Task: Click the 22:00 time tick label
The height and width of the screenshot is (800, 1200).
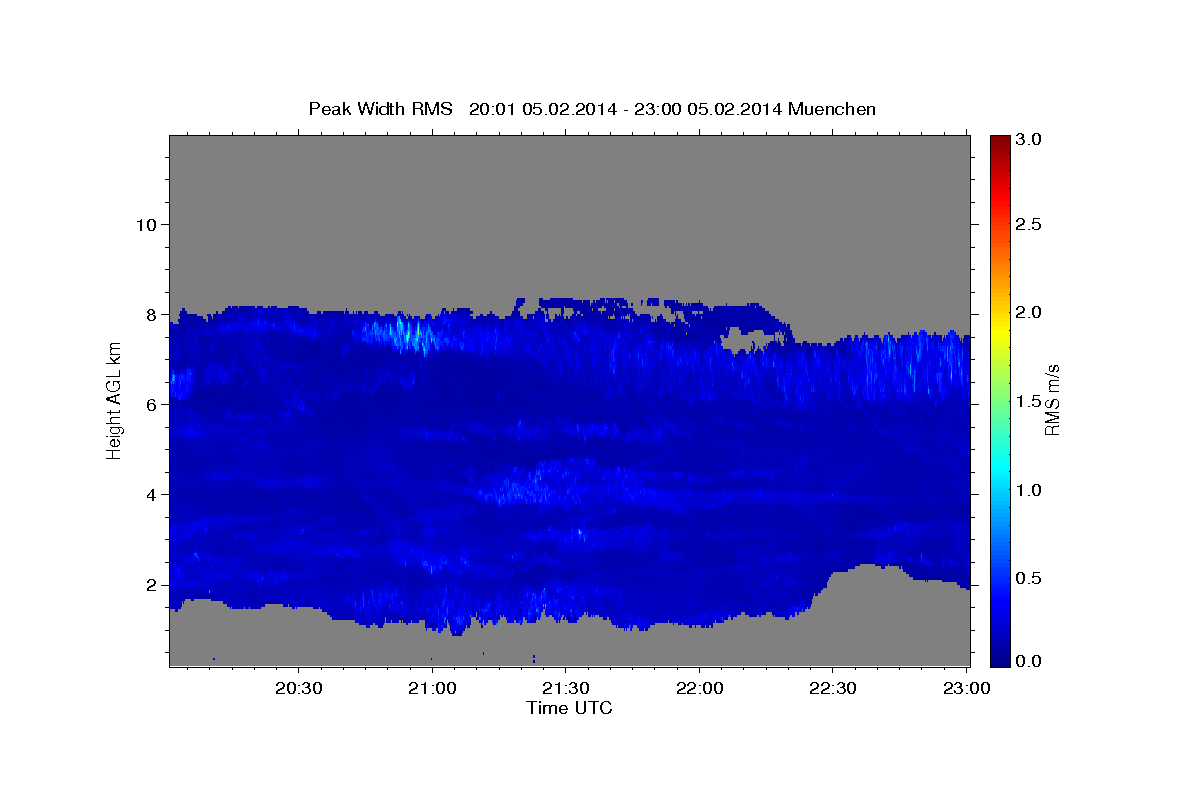Action: coord(700,688)
